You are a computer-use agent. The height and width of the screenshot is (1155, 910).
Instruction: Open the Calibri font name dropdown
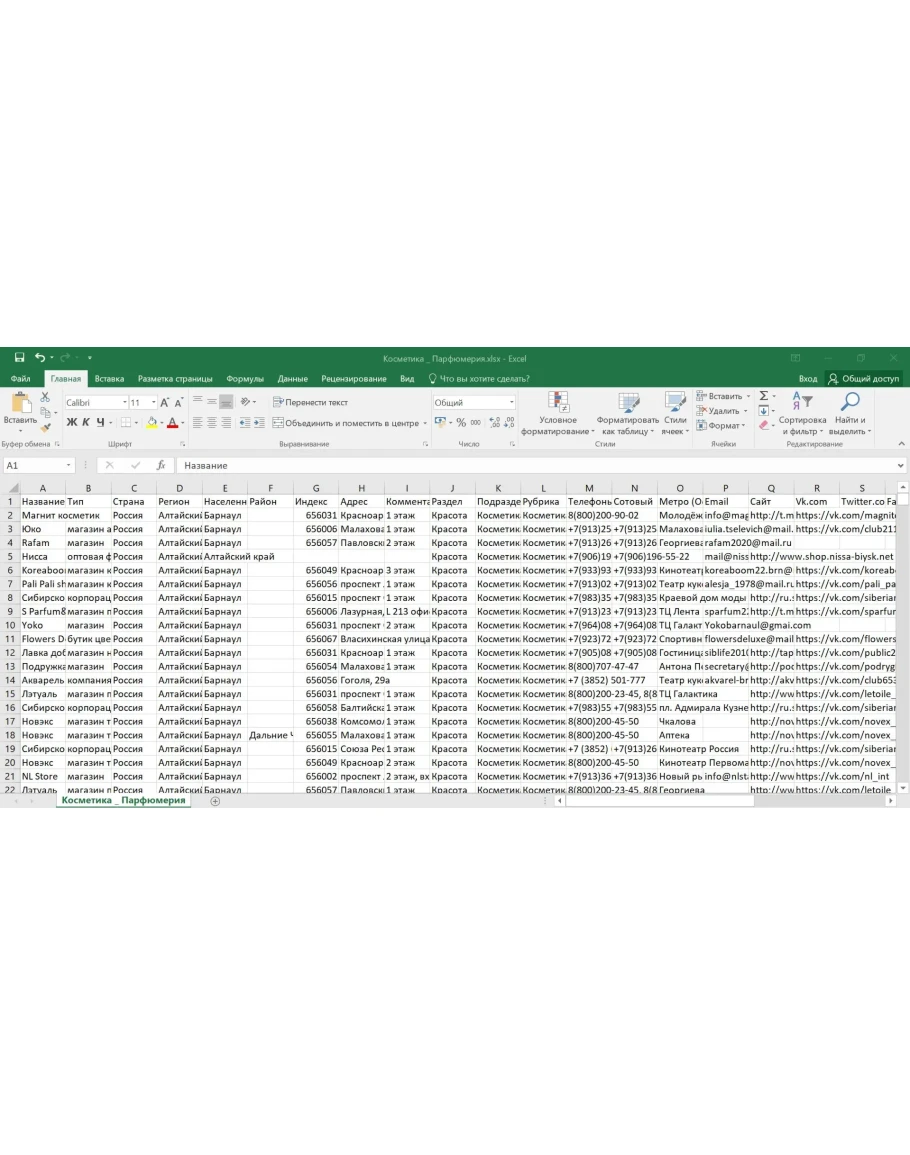125,403
